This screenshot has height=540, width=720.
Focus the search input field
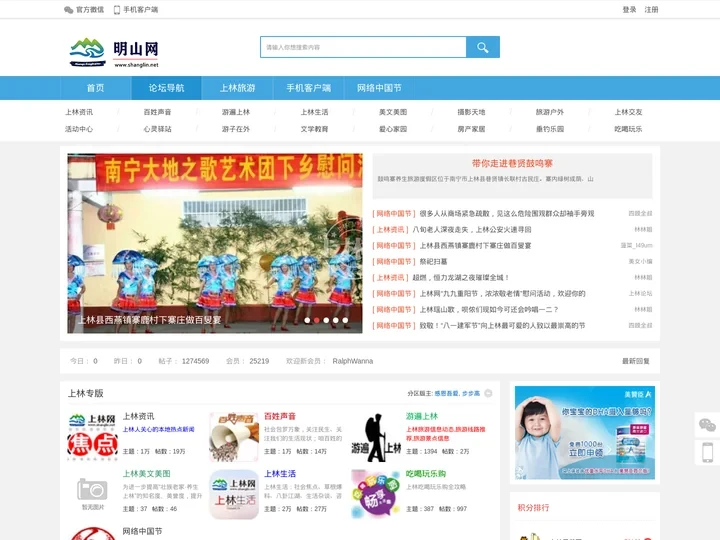click(363, 47)
